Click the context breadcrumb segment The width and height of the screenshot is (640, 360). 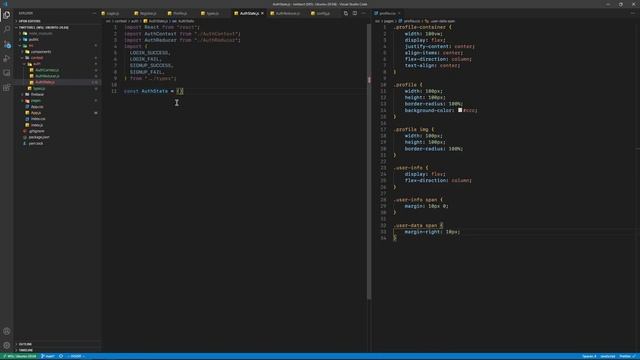(121, 21)
